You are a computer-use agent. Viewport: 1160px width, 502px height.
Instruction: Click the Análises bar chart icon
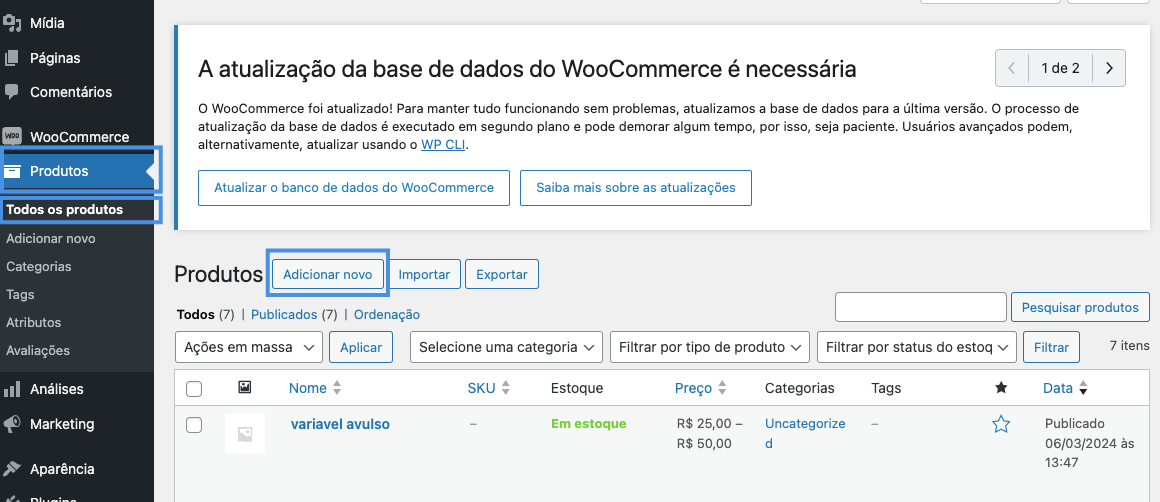12,389
